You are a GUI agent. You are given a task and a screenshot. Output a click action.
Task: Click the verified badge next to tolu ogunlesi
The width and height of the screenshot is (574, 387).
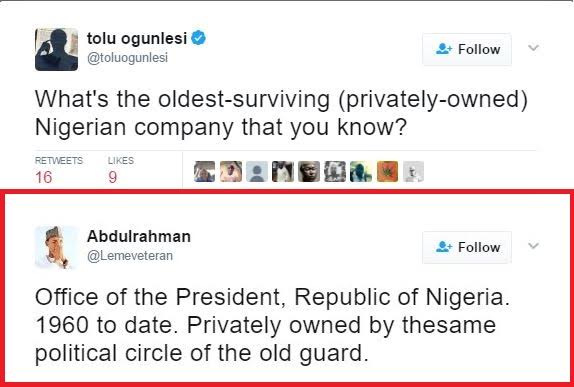[x=198, y=38]
